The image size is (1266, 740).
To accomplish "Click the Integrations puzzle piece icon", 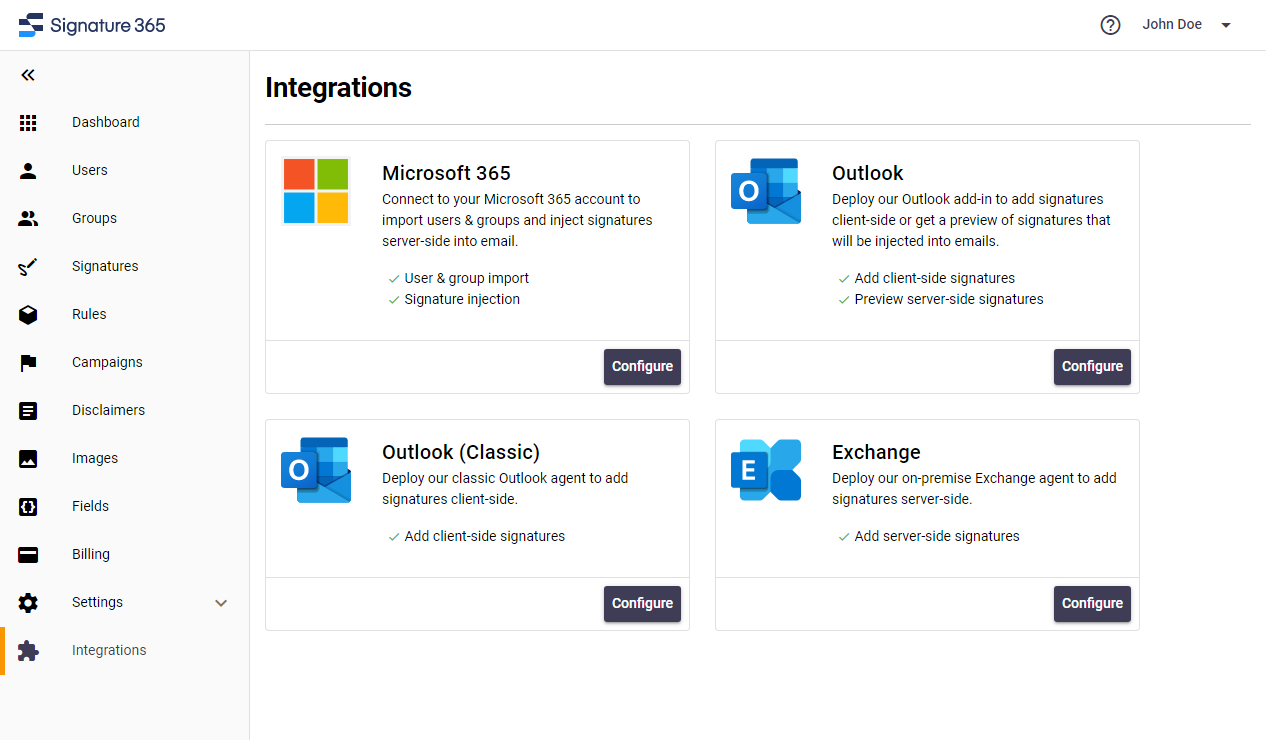I will click(x=28, y=651).
